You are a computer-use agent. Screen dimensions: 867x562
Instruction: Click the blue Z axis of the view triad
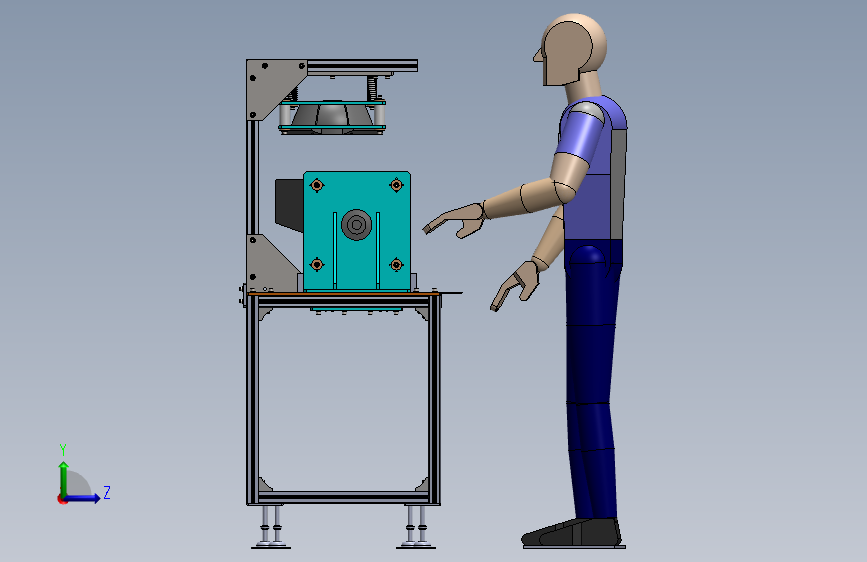click(83, 498)
